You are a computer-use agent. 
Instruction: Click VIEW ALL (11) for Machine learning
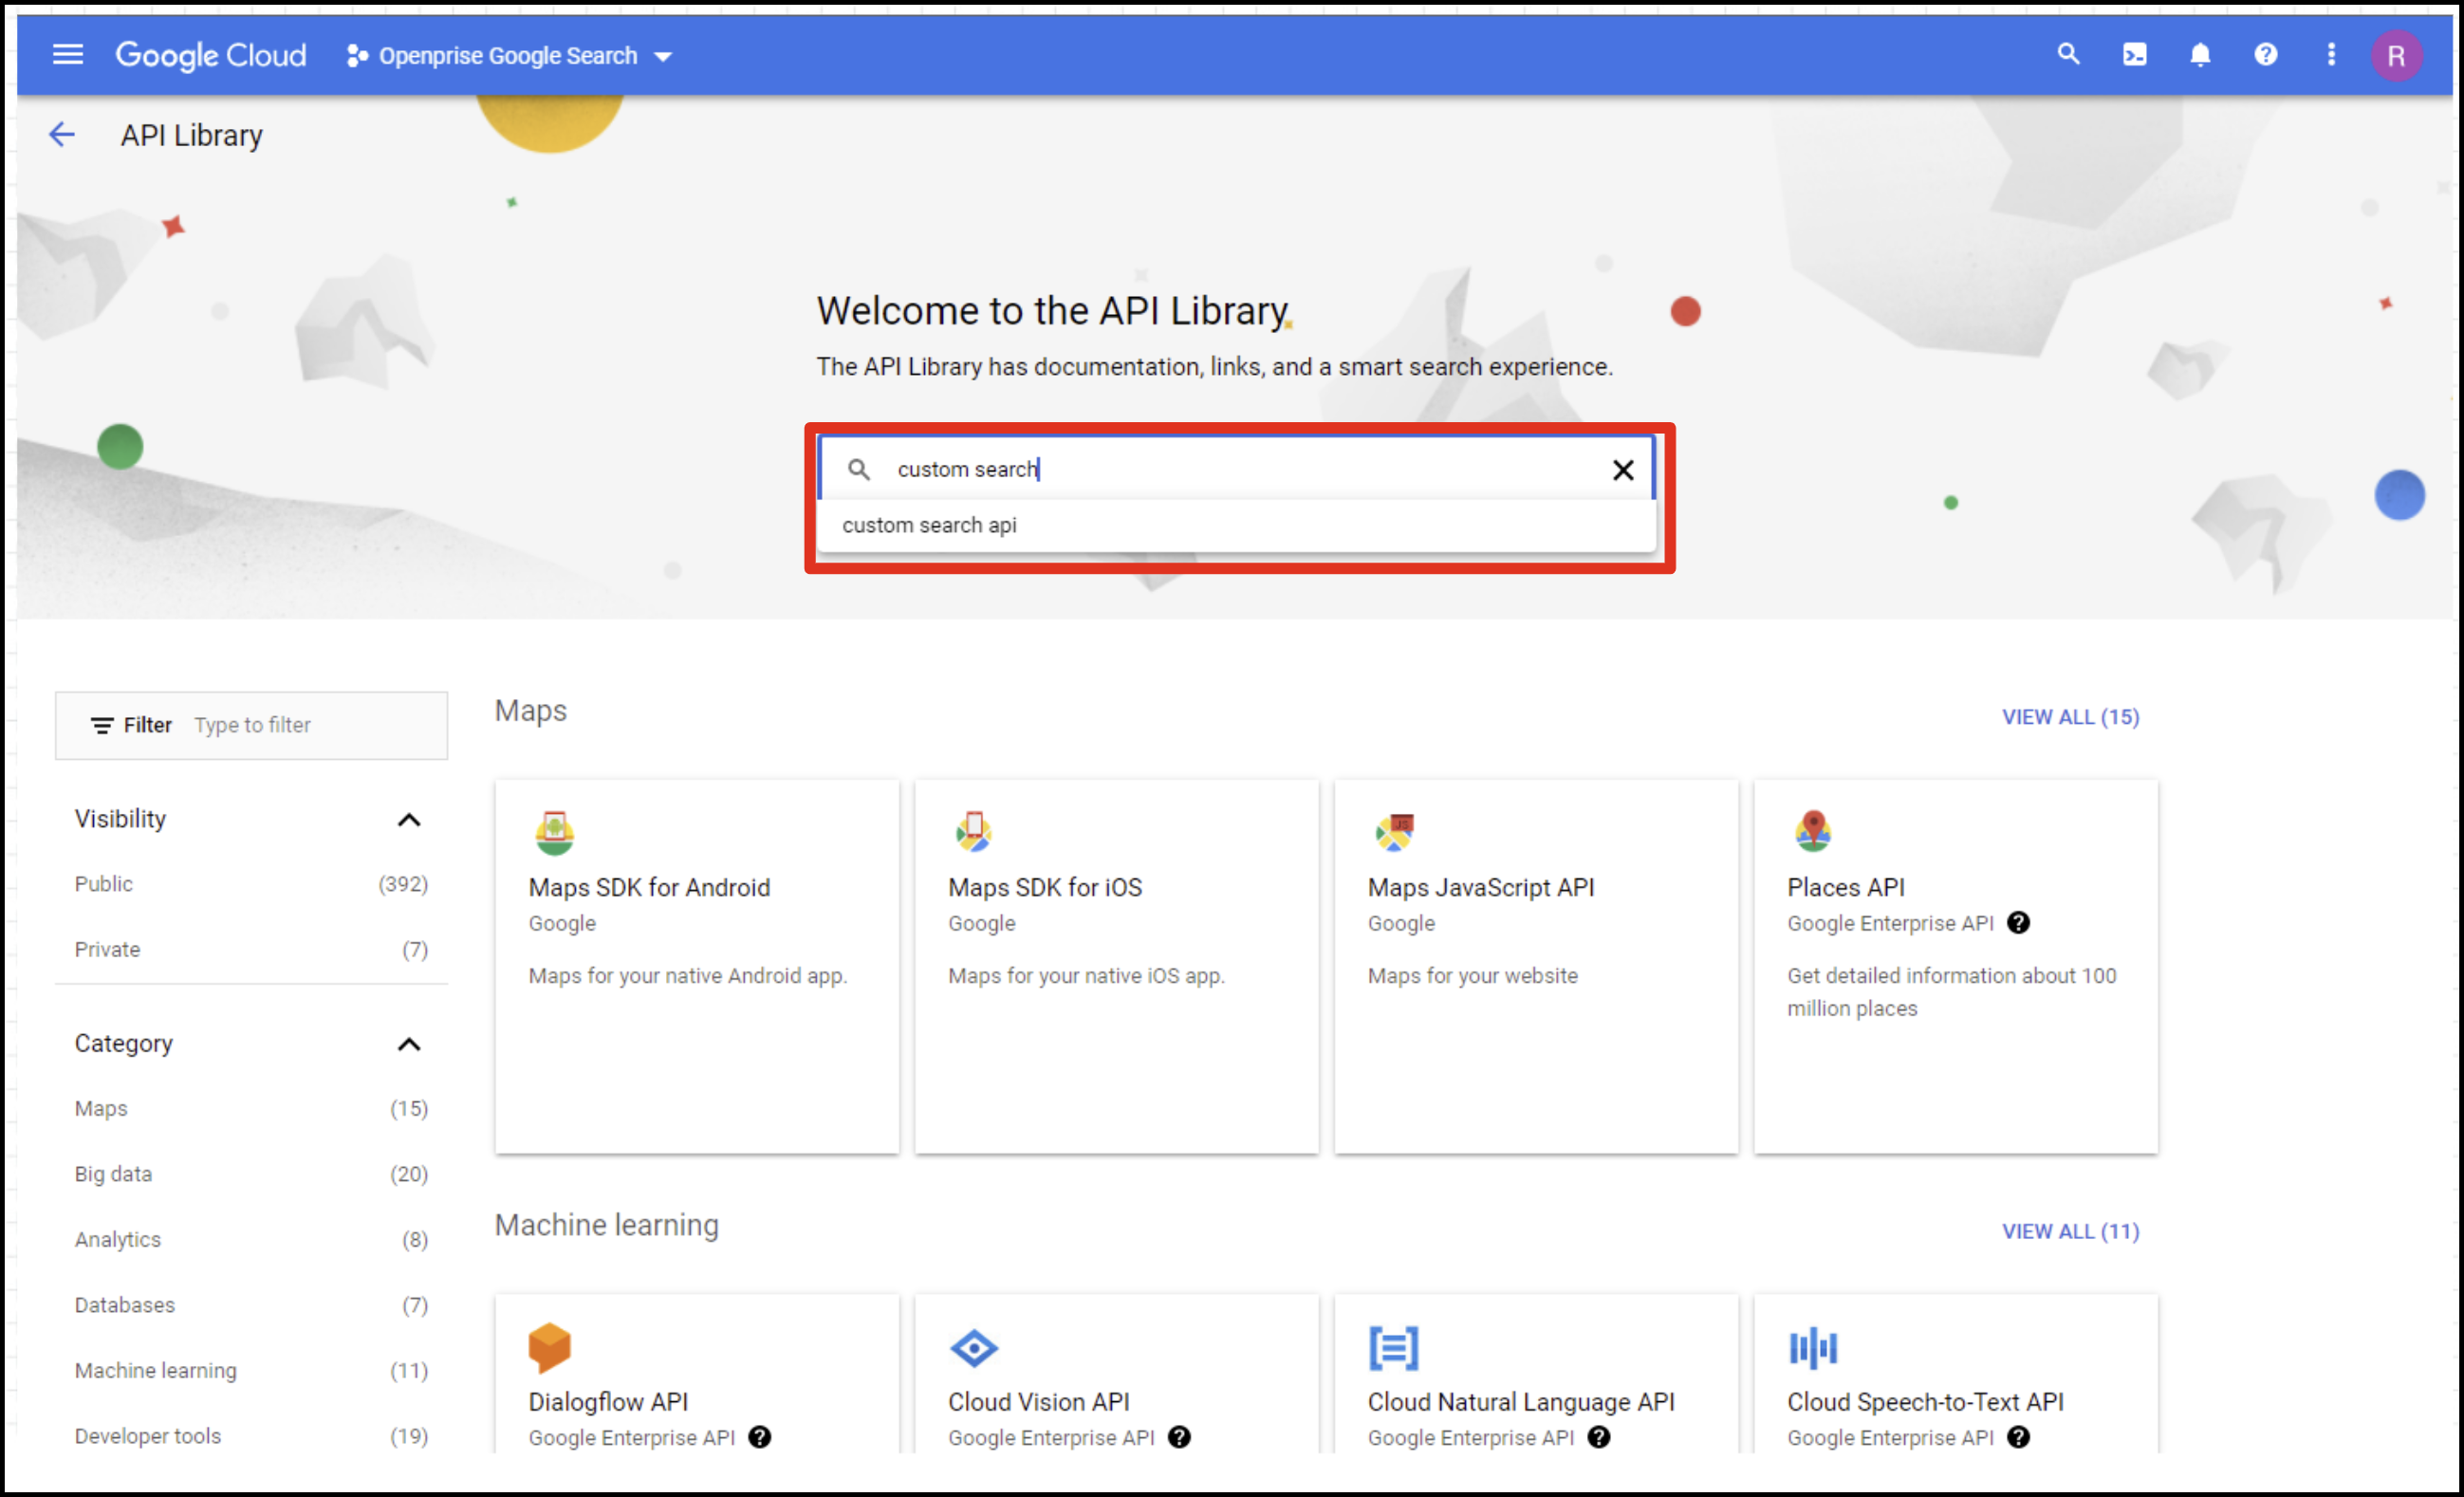(x=2070, y=1231)
